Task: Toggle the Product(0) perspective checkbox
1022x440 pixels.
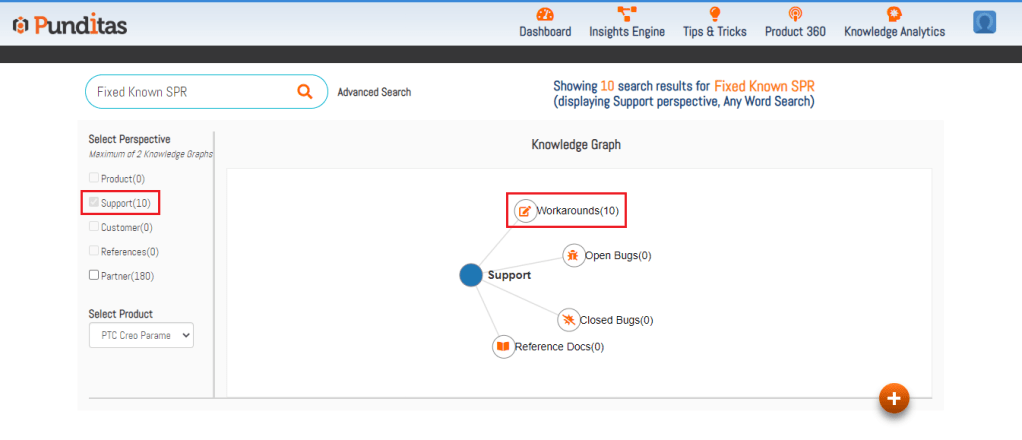Action: pyautogui.click(x=94, y=178)
